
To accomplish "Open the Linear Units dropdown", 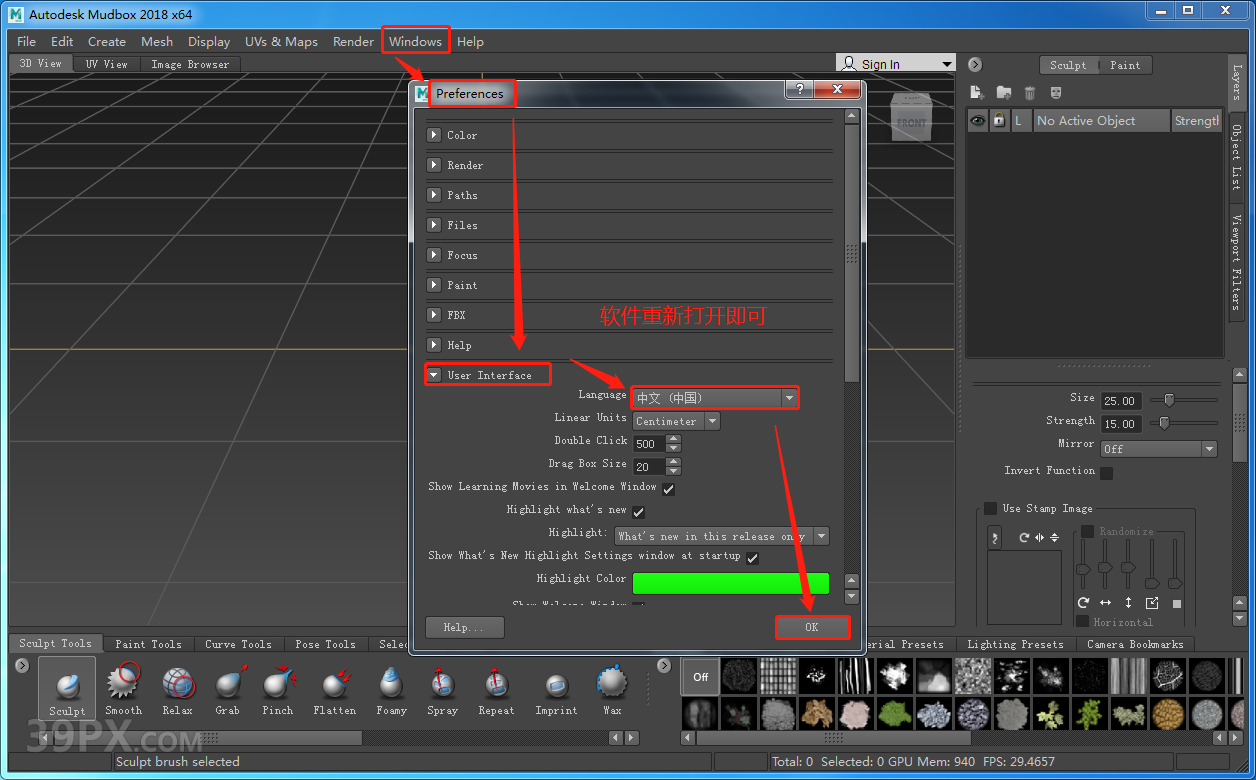I will tap(676, 421).
